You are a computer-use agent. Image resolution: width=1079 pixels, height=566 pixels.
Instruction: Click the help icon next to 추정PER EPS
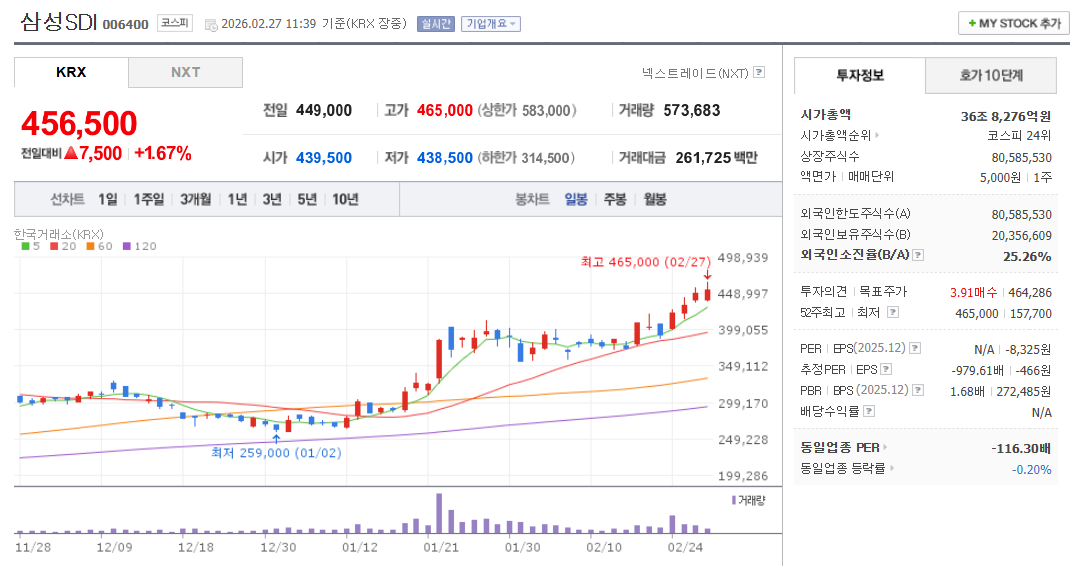886,369
